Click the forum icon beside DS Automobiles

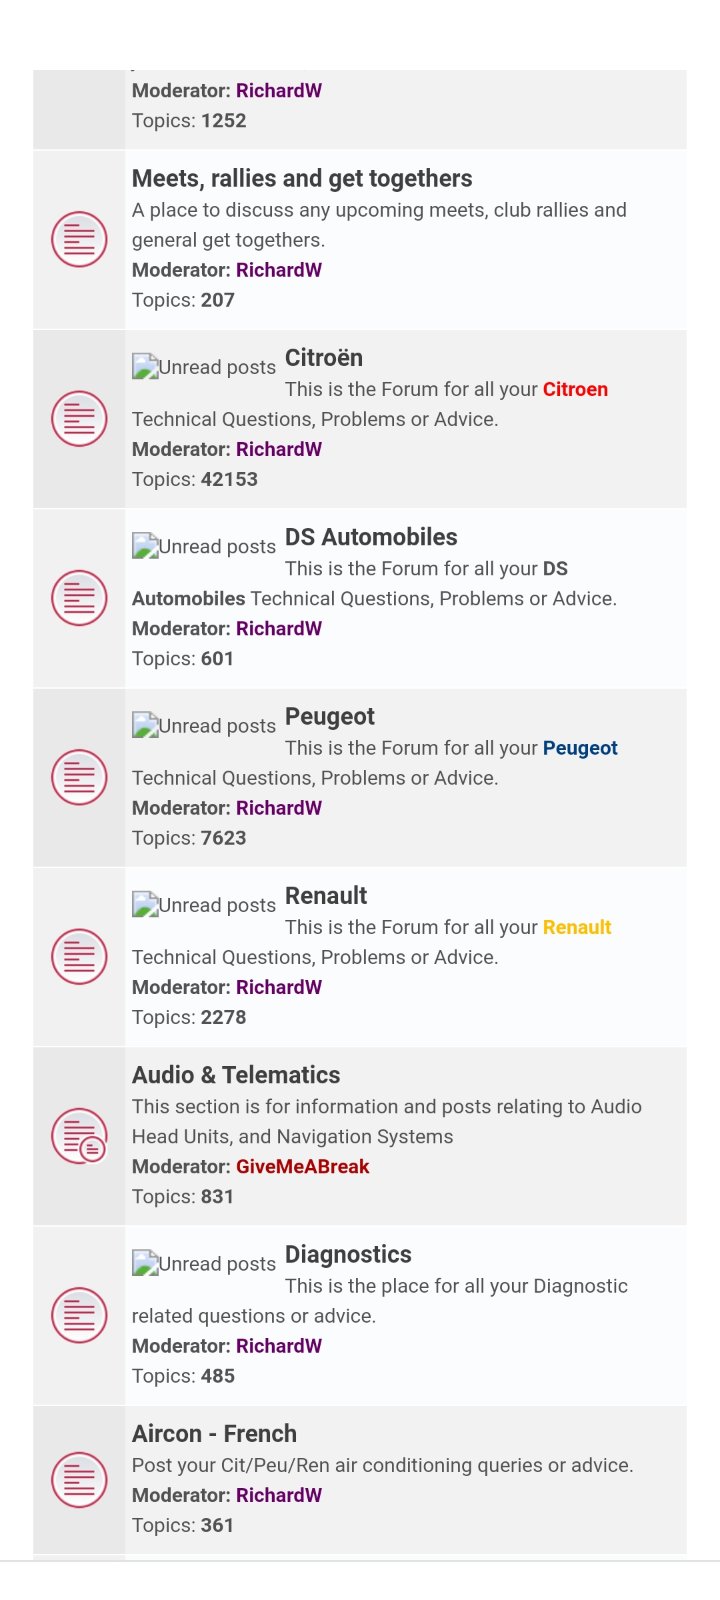point(79,598)
